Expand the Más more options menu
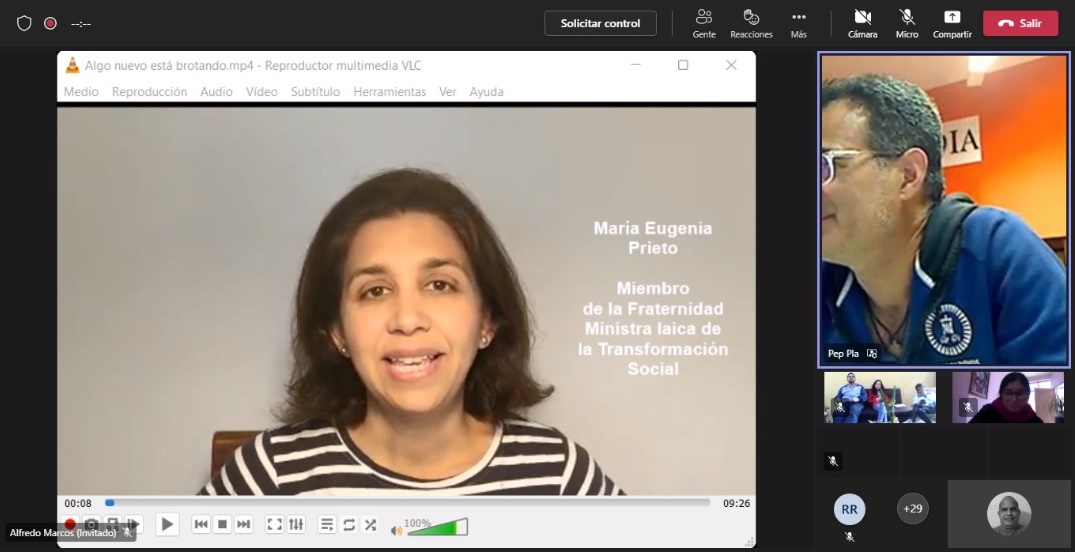Viewport: 1075px width, 552px height. (x=798, y=23)
